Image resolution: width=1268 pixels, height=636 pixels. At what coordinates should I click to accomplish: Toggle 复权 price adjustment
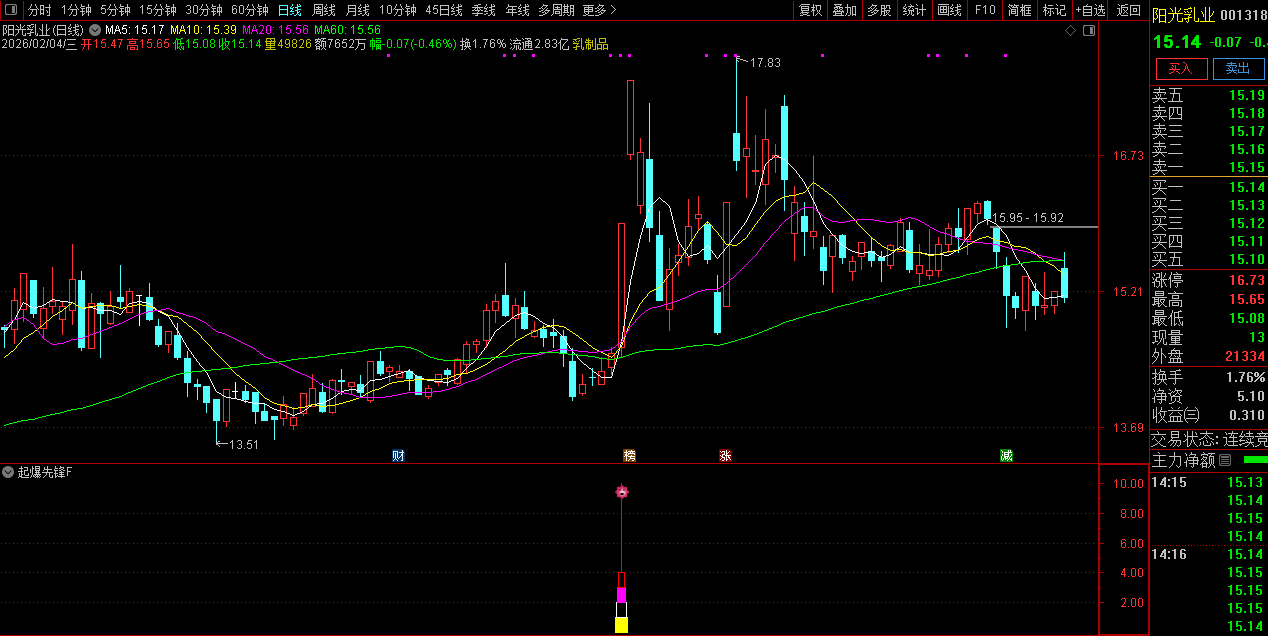tap(810, 10)
